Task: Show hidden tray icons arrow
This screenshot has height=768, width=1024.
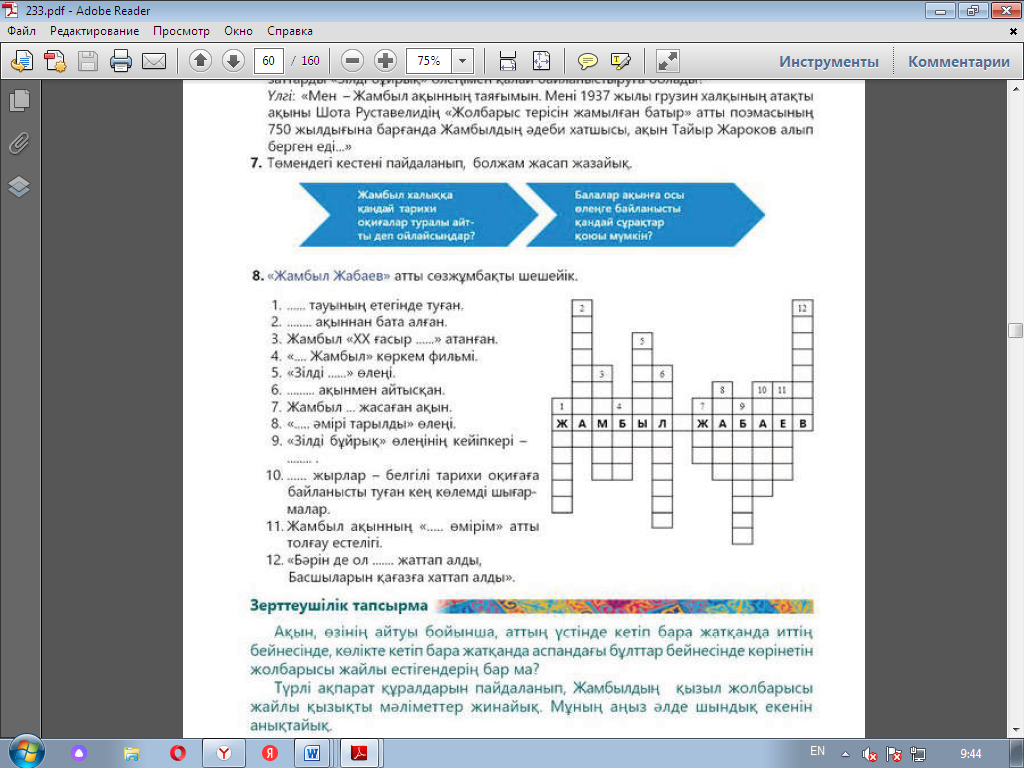Action: pyautogui.click(x=846, y=754)
